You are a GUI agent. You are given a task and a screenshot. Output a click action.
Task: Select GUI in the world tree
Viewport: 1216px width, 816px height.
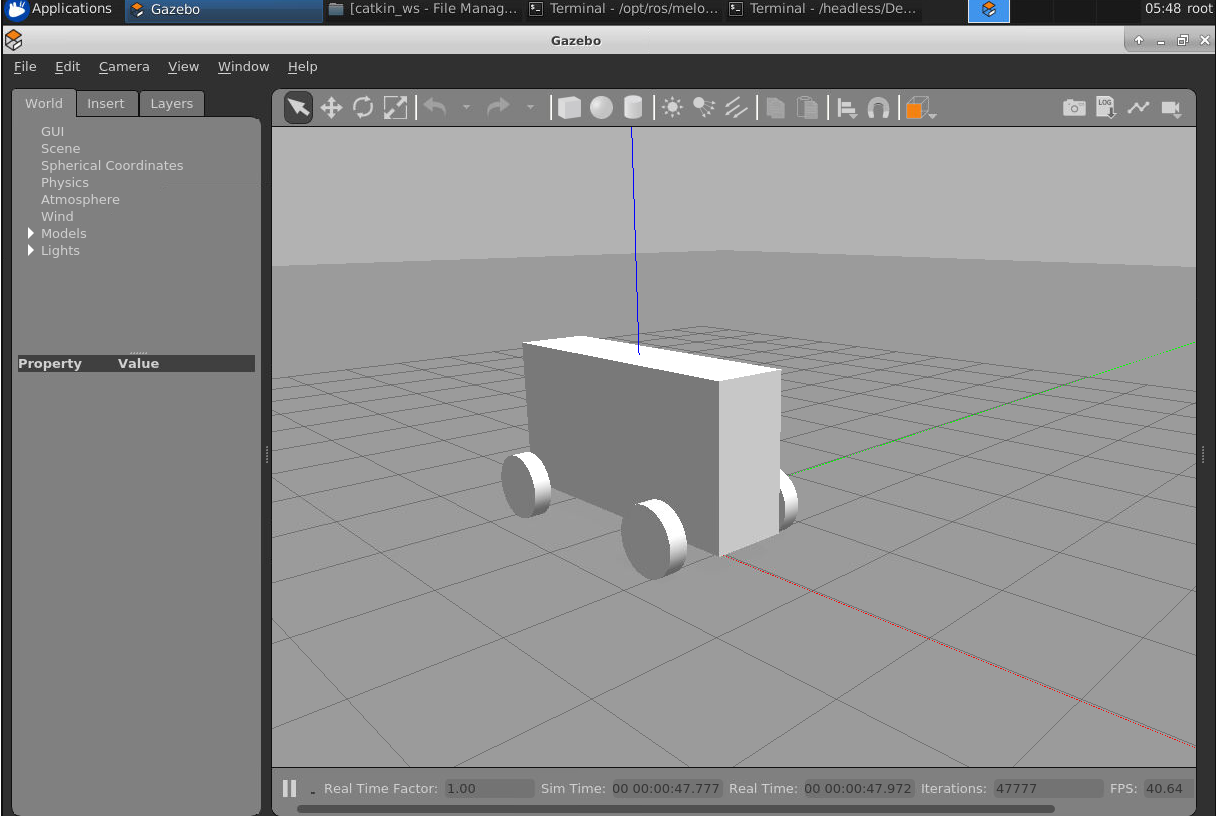[x=52, y=131]
